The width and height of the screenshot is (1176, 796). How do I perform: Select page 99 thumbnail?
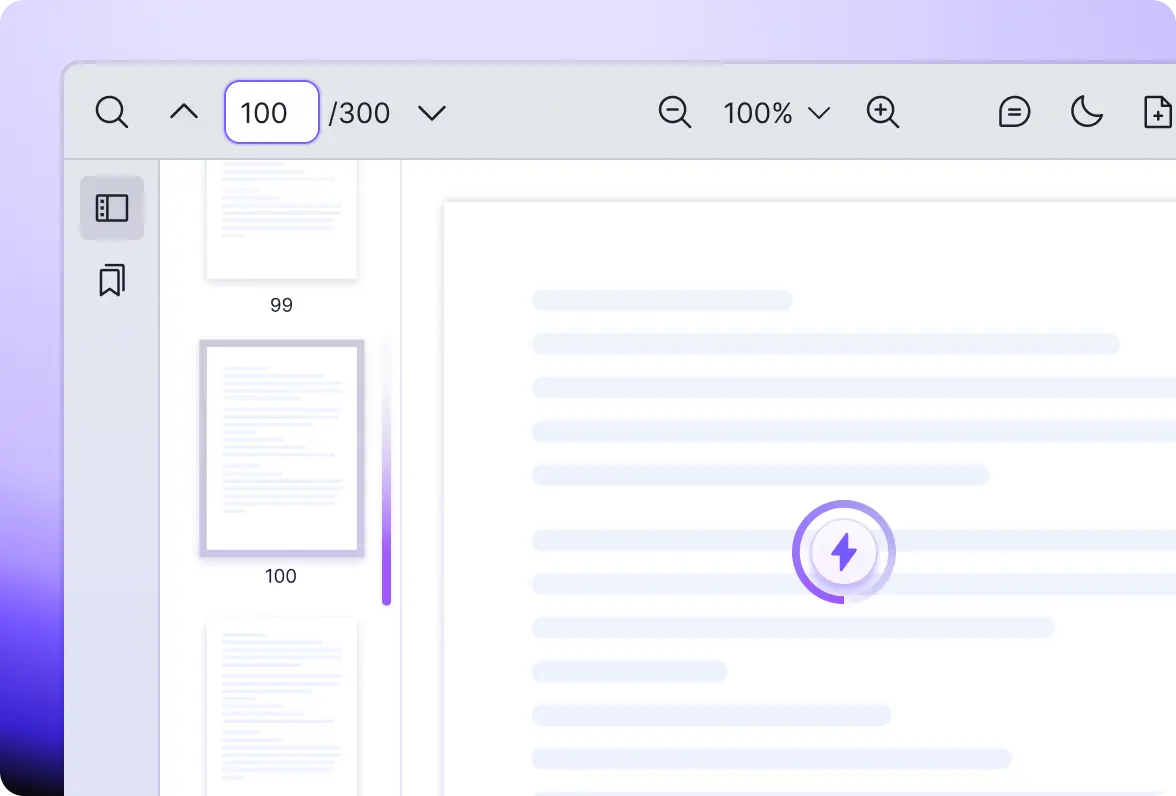pyautogui.click(x=282, y=219)
